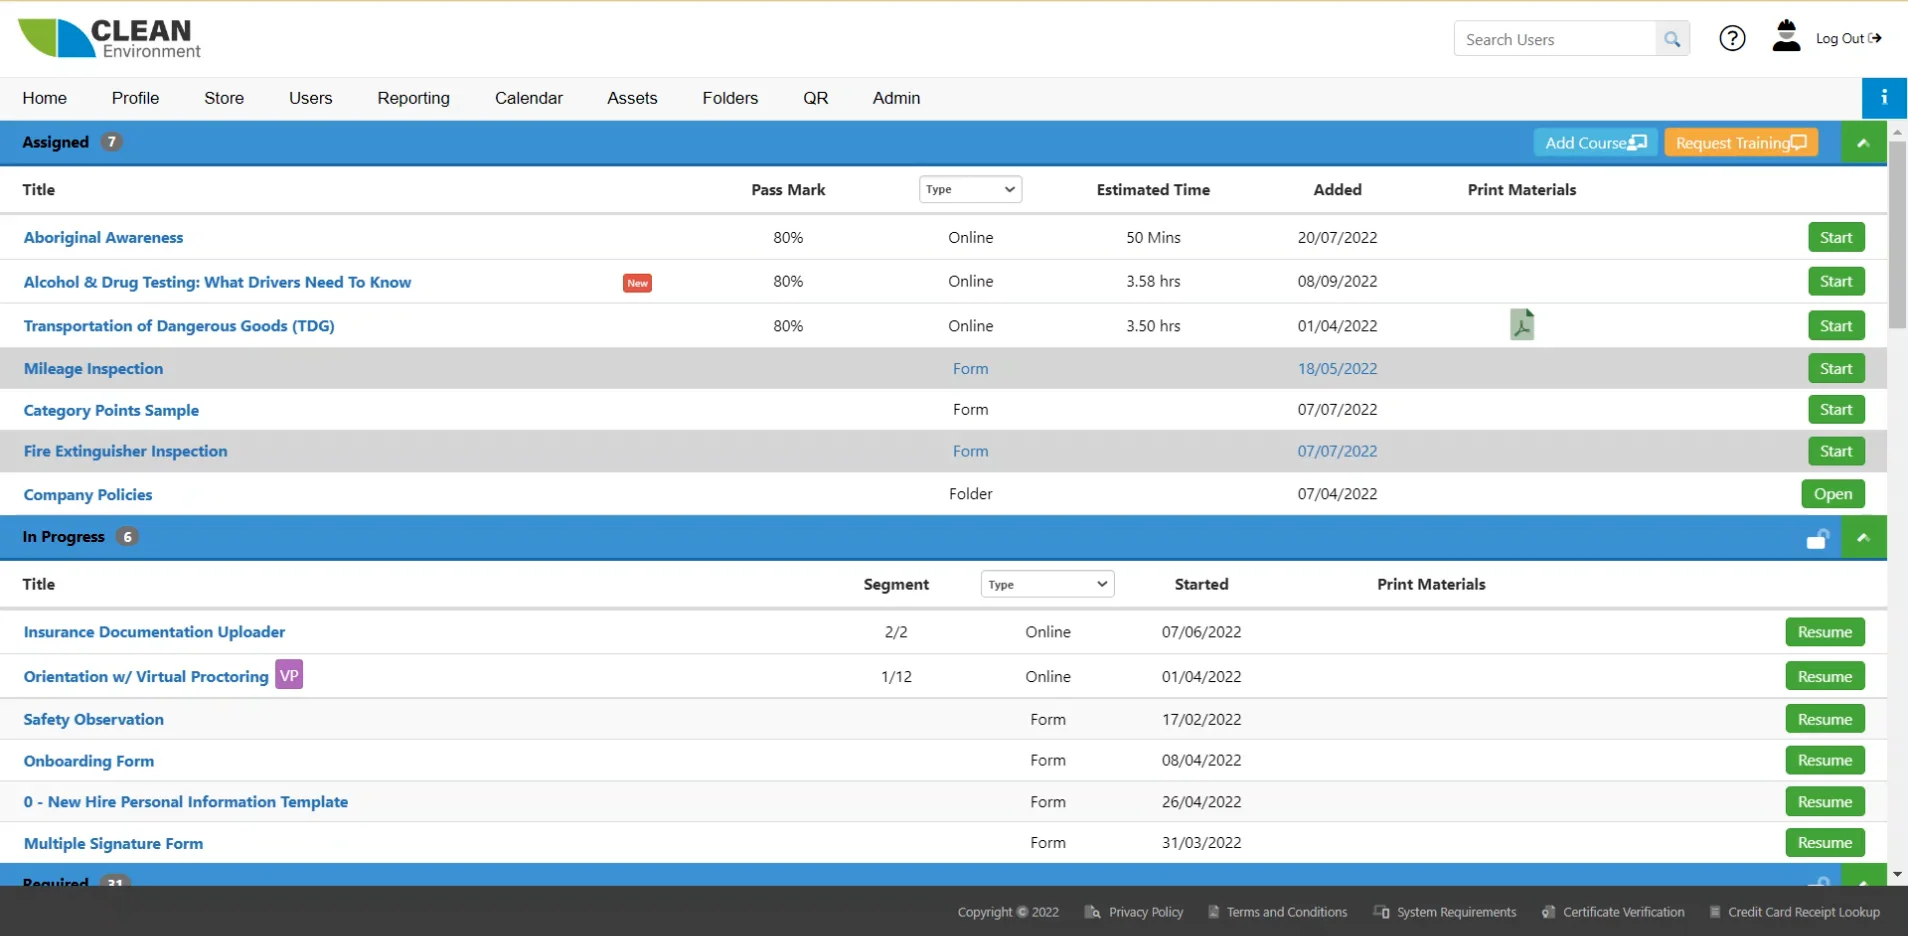Switch to the Calendar tab
Viewport: 1908px width, 936px height.
coord(528,98)
